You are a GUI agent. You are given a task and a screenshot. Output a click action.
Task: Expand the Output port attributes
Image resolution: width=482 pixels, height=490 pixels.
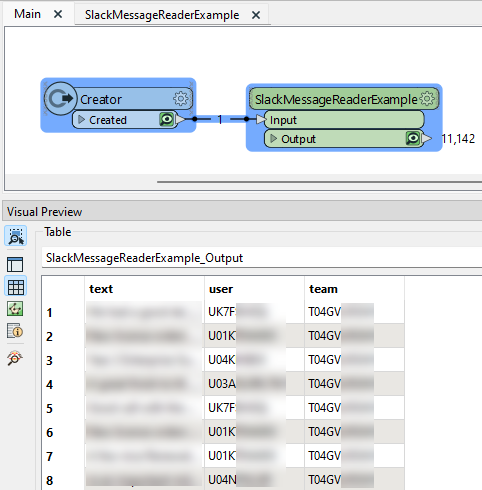click(x=273, y=138)
